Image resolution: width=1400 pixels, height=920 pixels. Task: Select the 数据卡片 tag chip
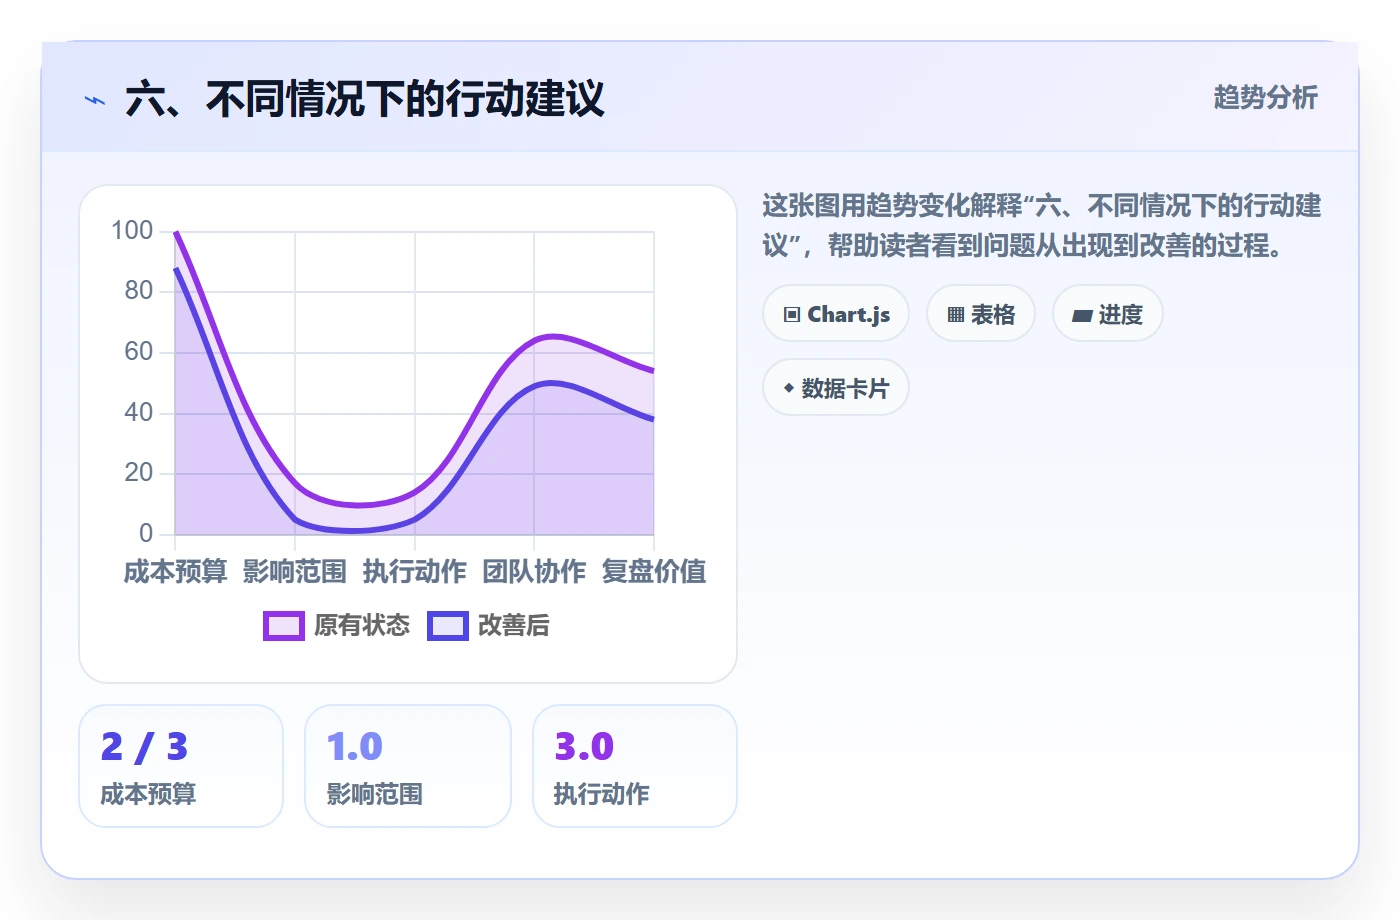click(x=836, y=388)
